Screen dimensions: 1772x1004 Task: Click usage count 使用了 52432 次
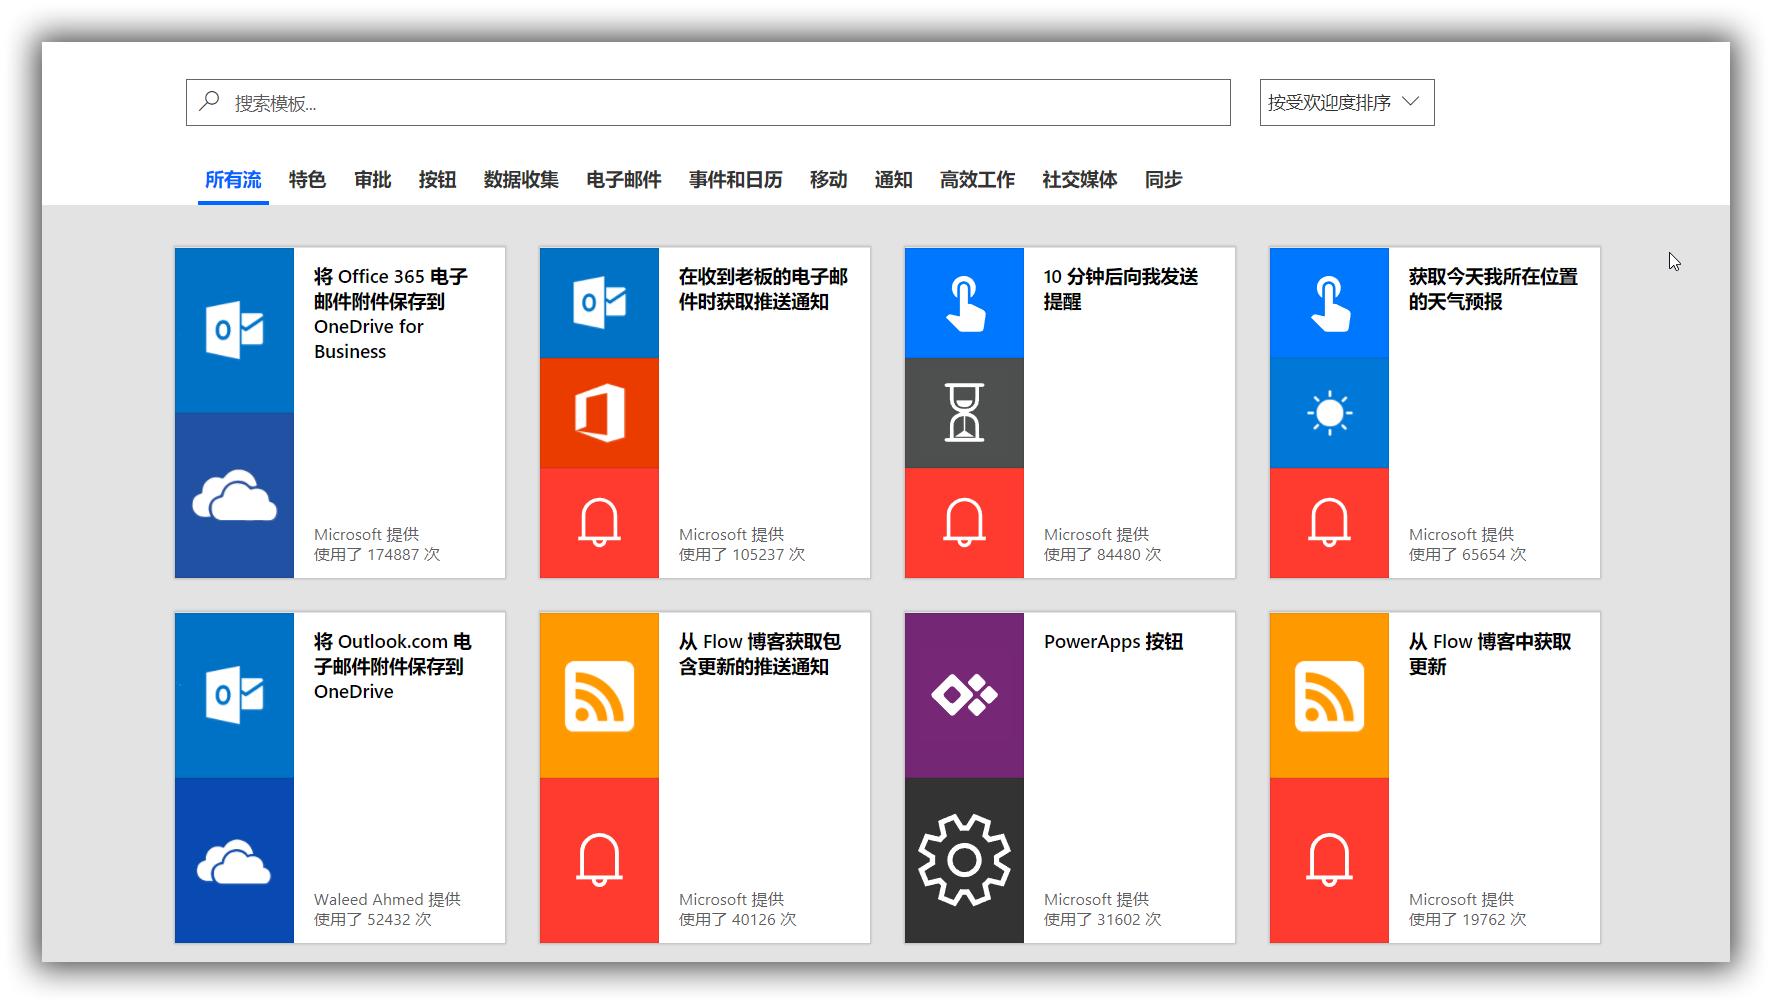click(x=373, y=919)
